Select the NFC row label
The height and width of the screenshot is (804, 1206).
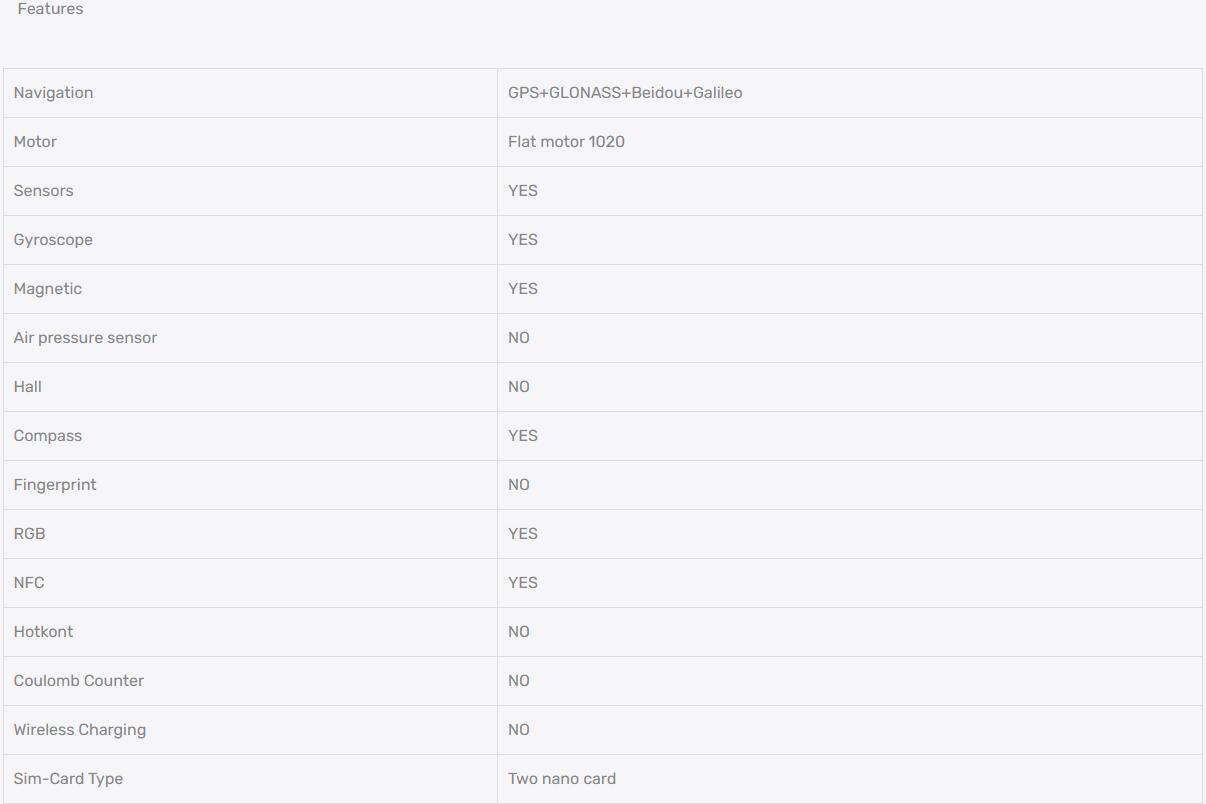pos(29,583)
